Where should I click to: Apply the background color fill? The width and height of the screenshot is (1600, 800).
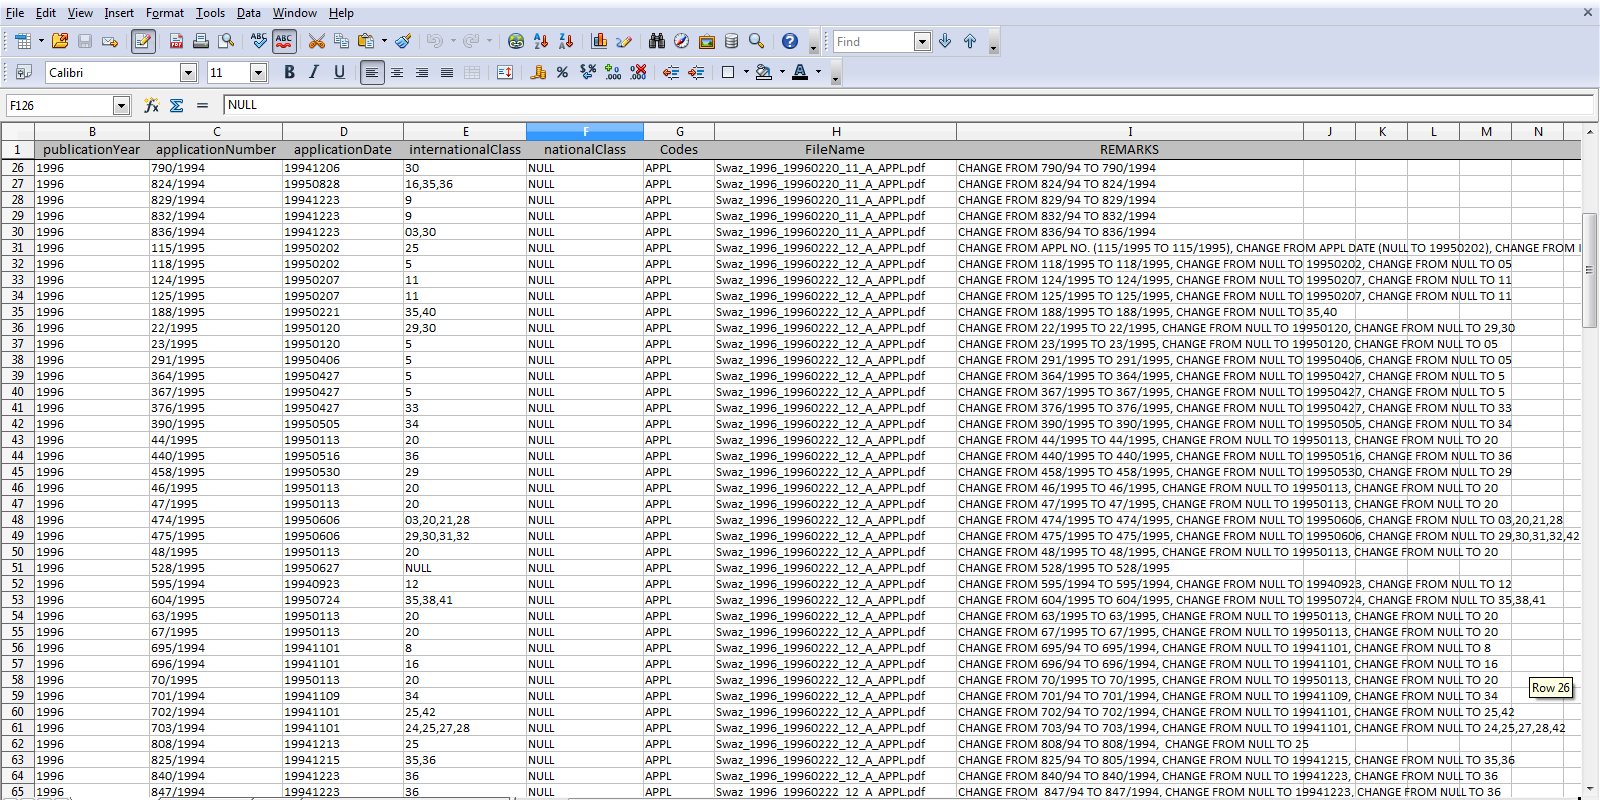pyautogui.click(x=765, y=72)
